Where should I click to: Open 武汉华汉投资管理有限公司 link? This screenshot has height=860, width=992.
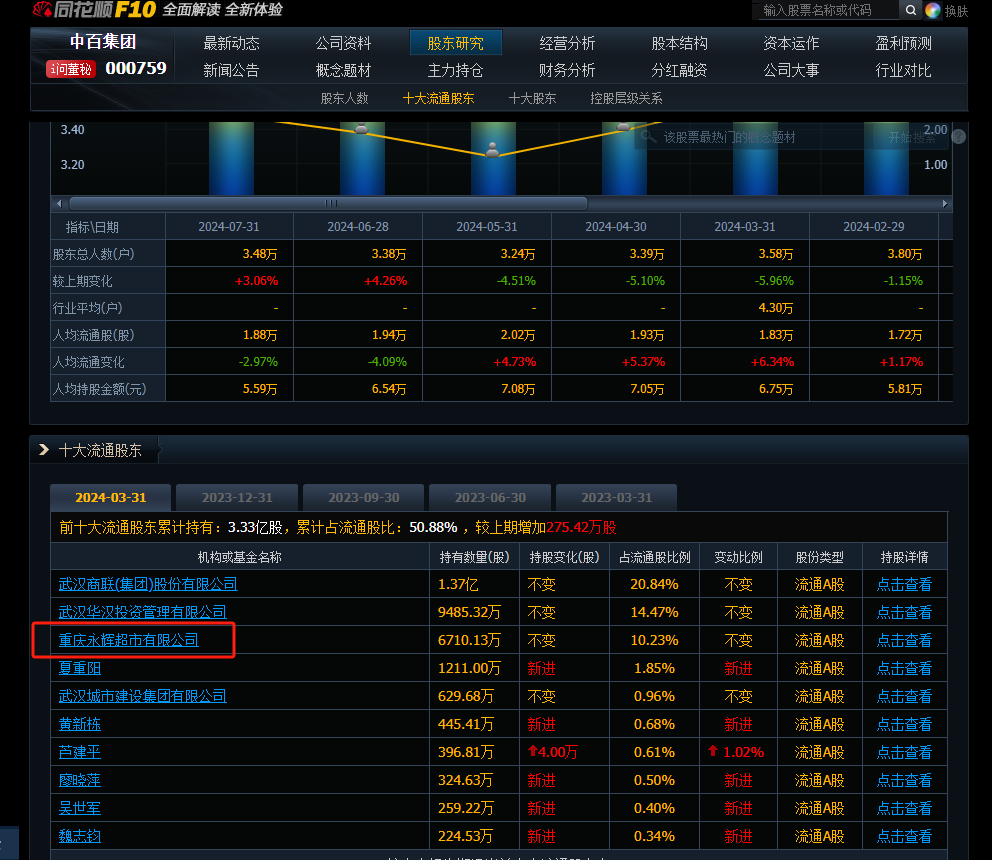142,612
